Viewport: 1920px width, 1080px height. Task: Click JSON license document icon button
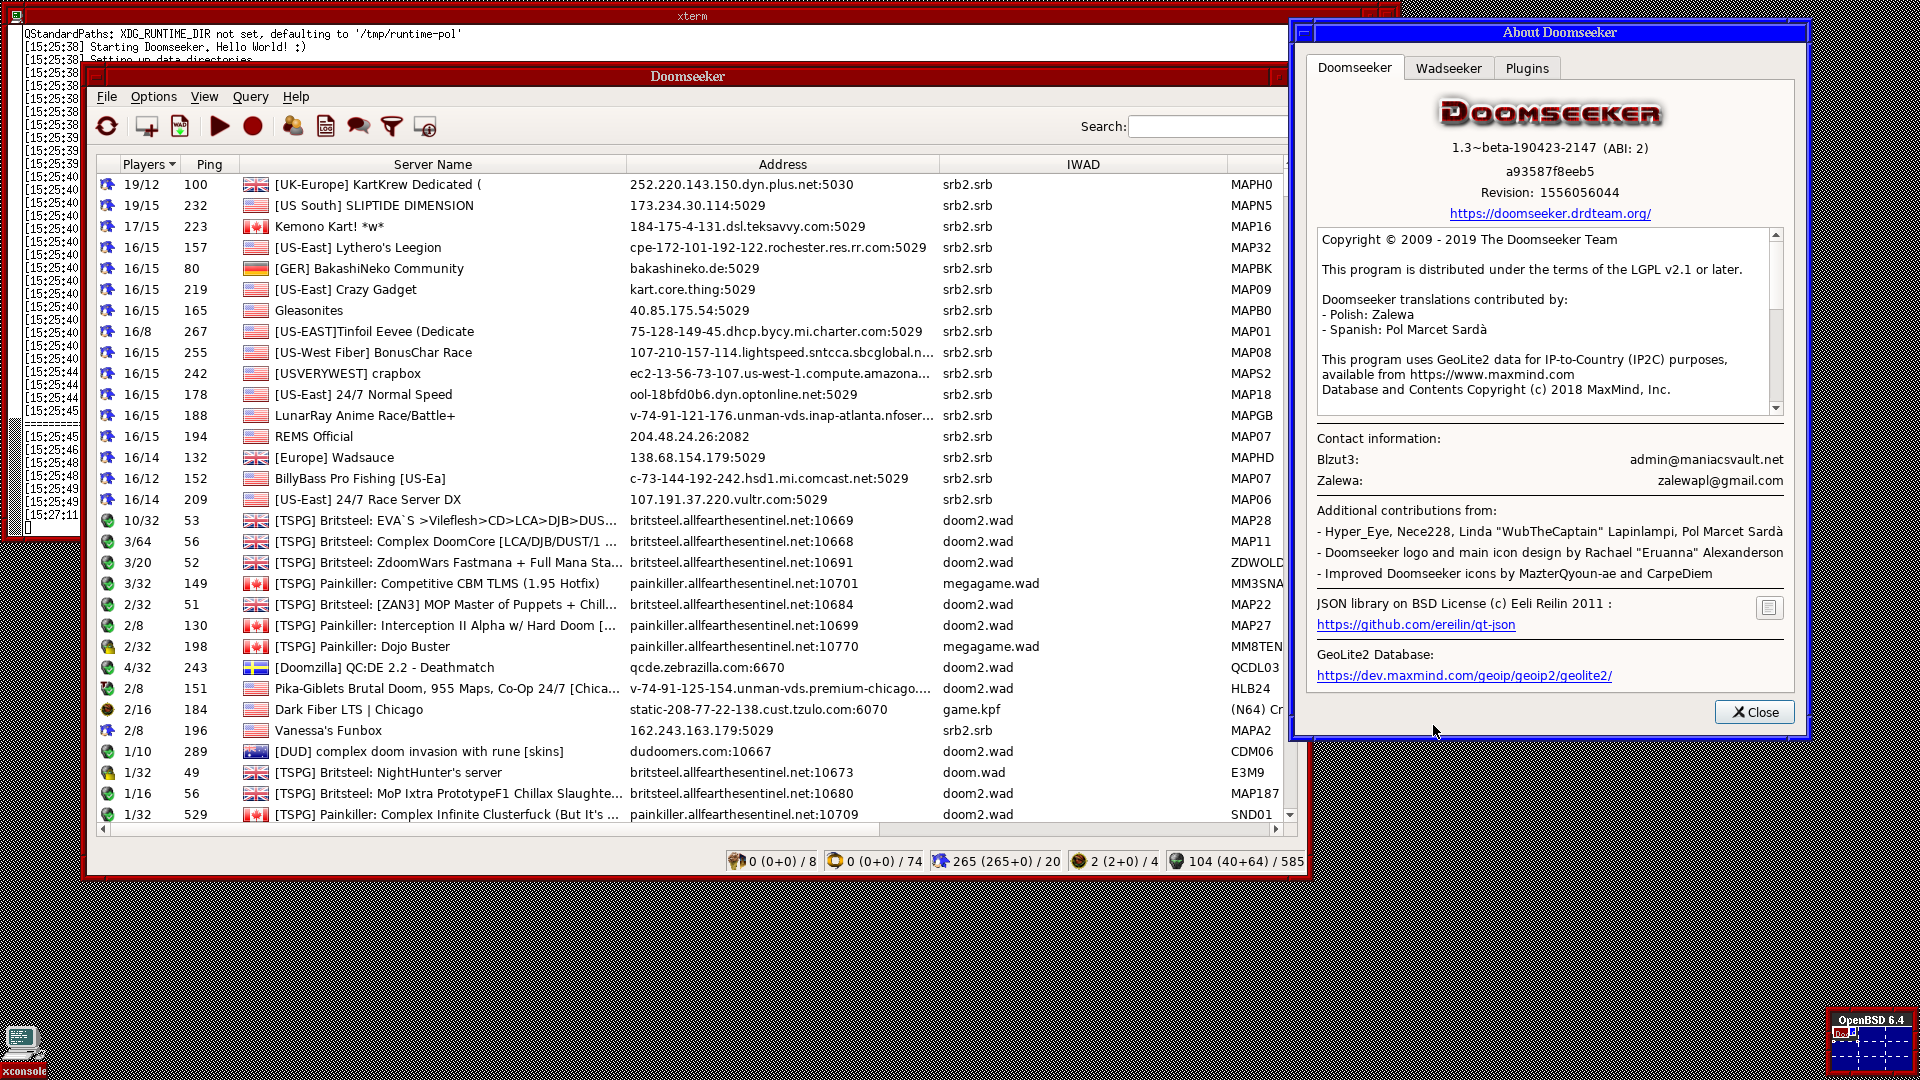[1769, 608]
